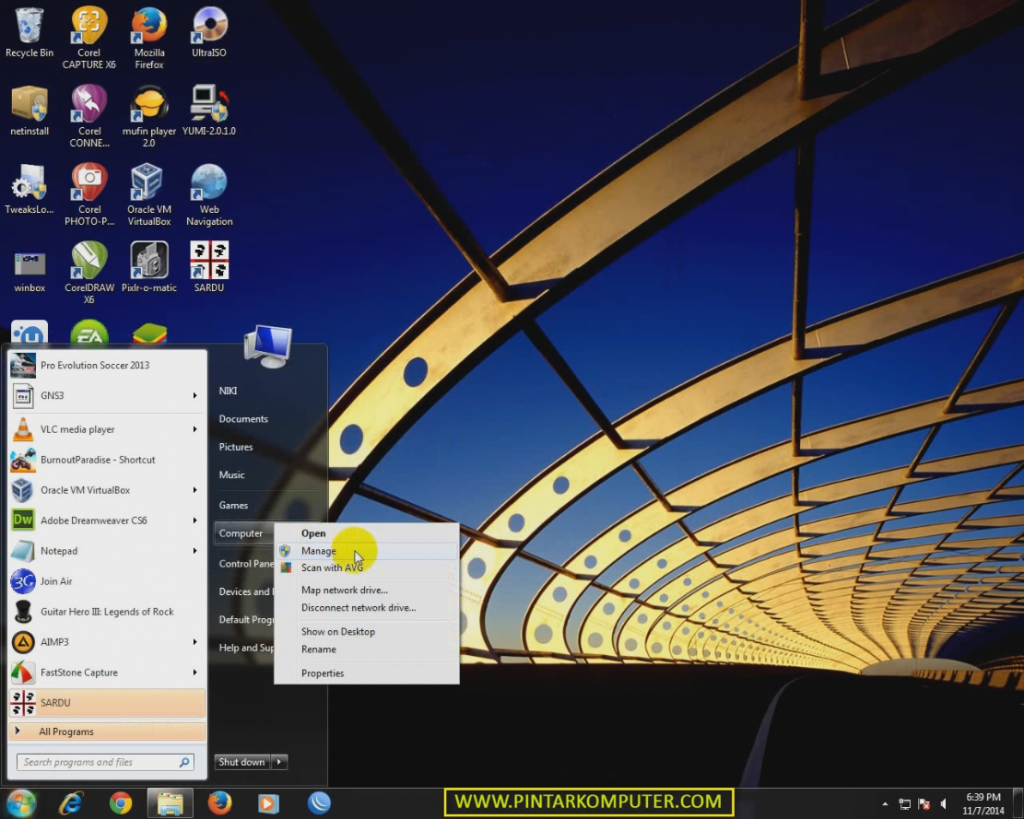Choose Show on Desktop
The width and height of the screenshot is (1024, 819).
pos(366,632)
